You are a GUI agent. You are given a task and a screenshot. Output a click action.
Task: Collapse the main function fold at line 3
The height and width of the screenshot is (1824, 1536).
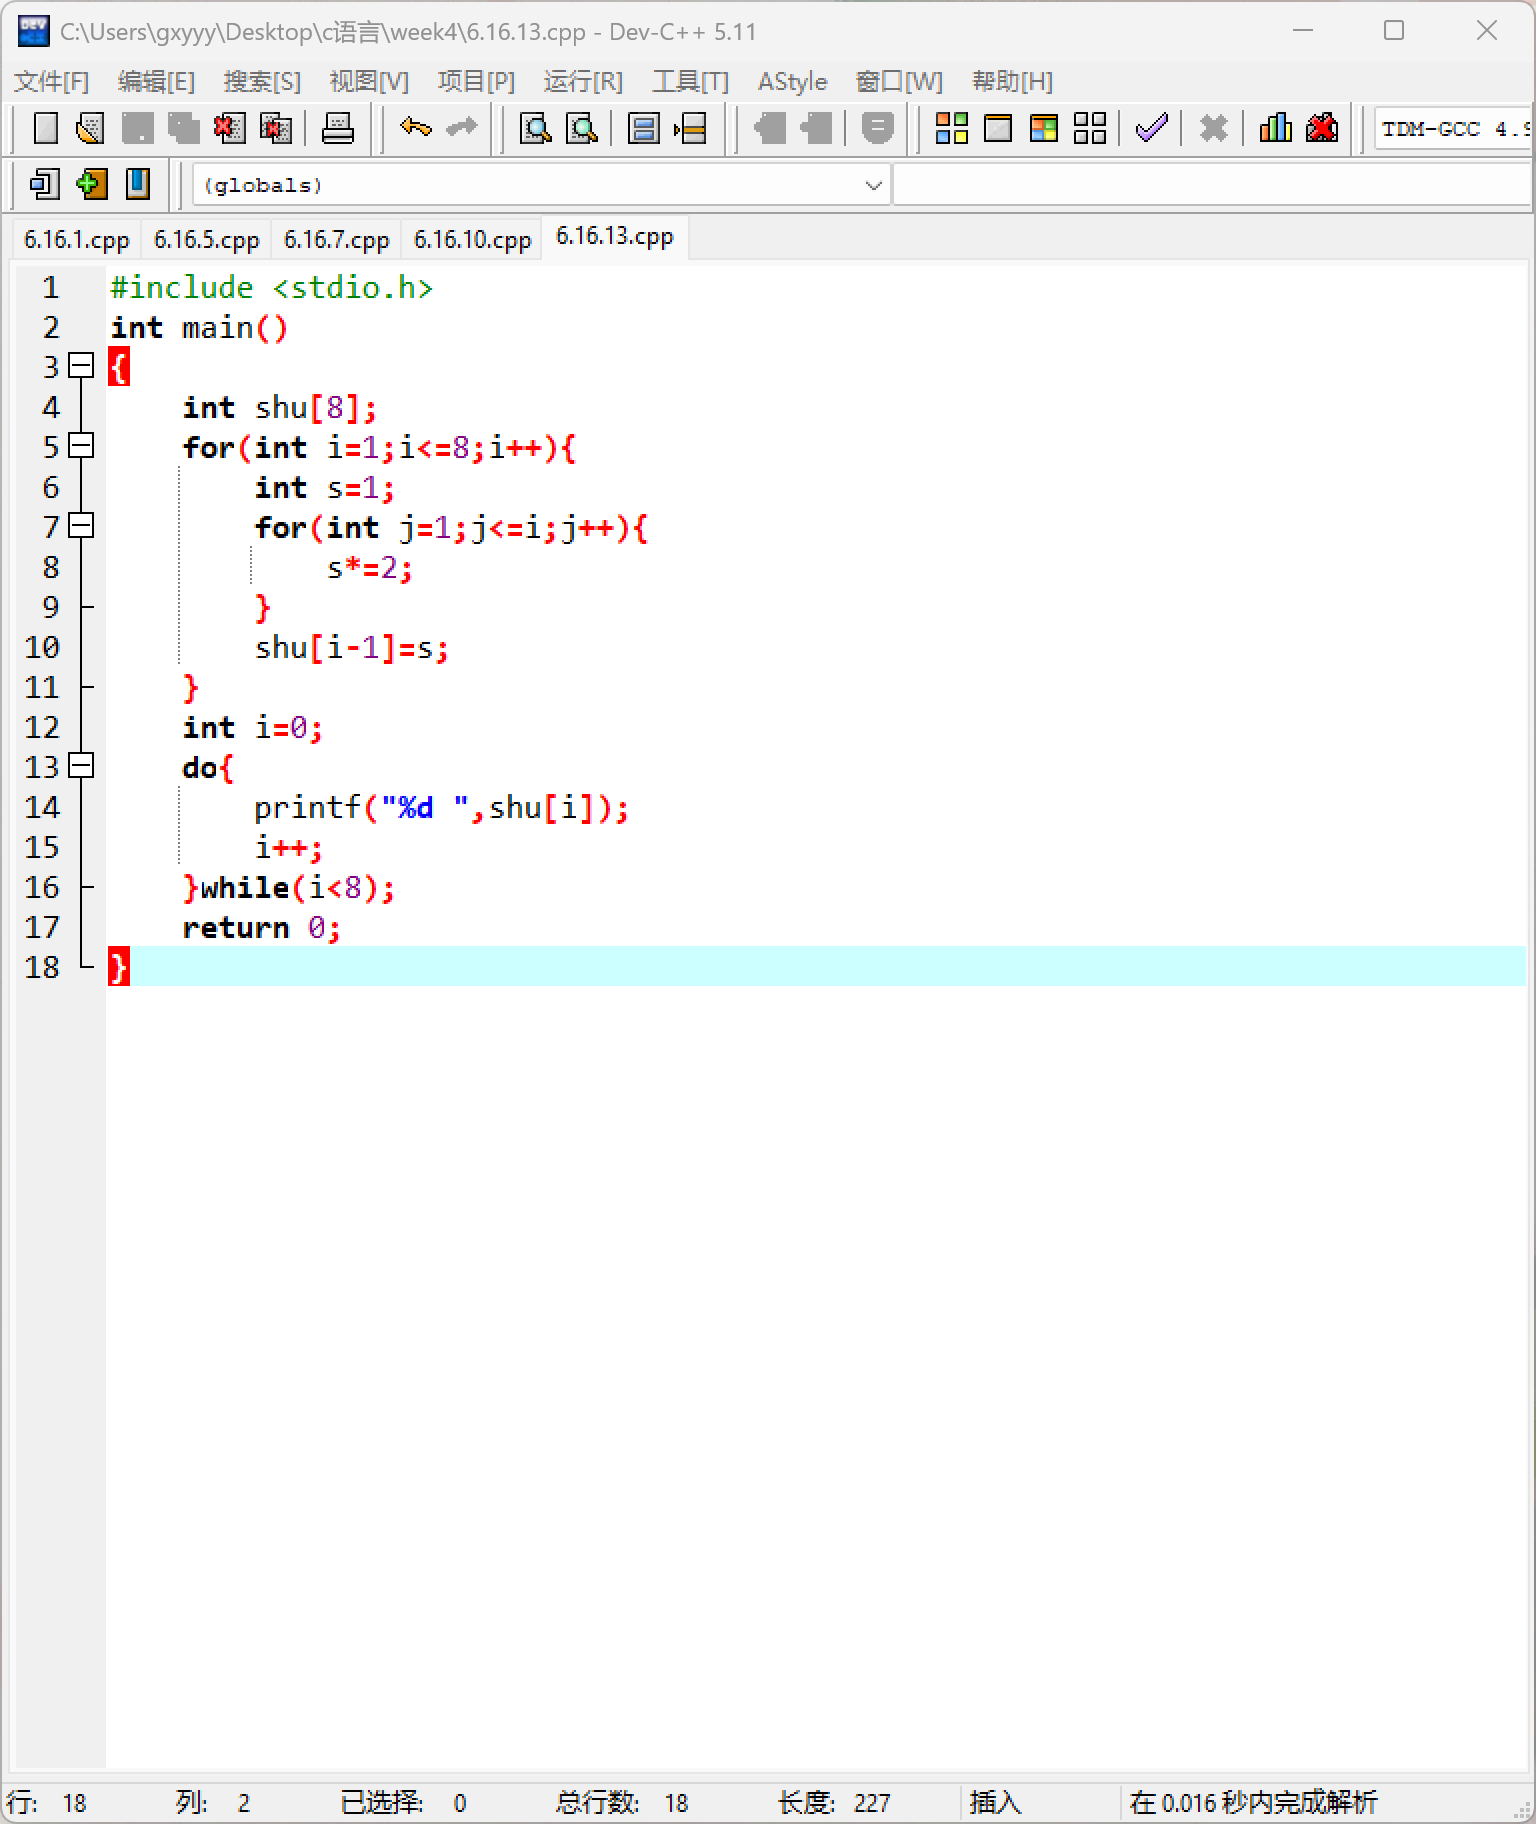(x=81, y=366)
